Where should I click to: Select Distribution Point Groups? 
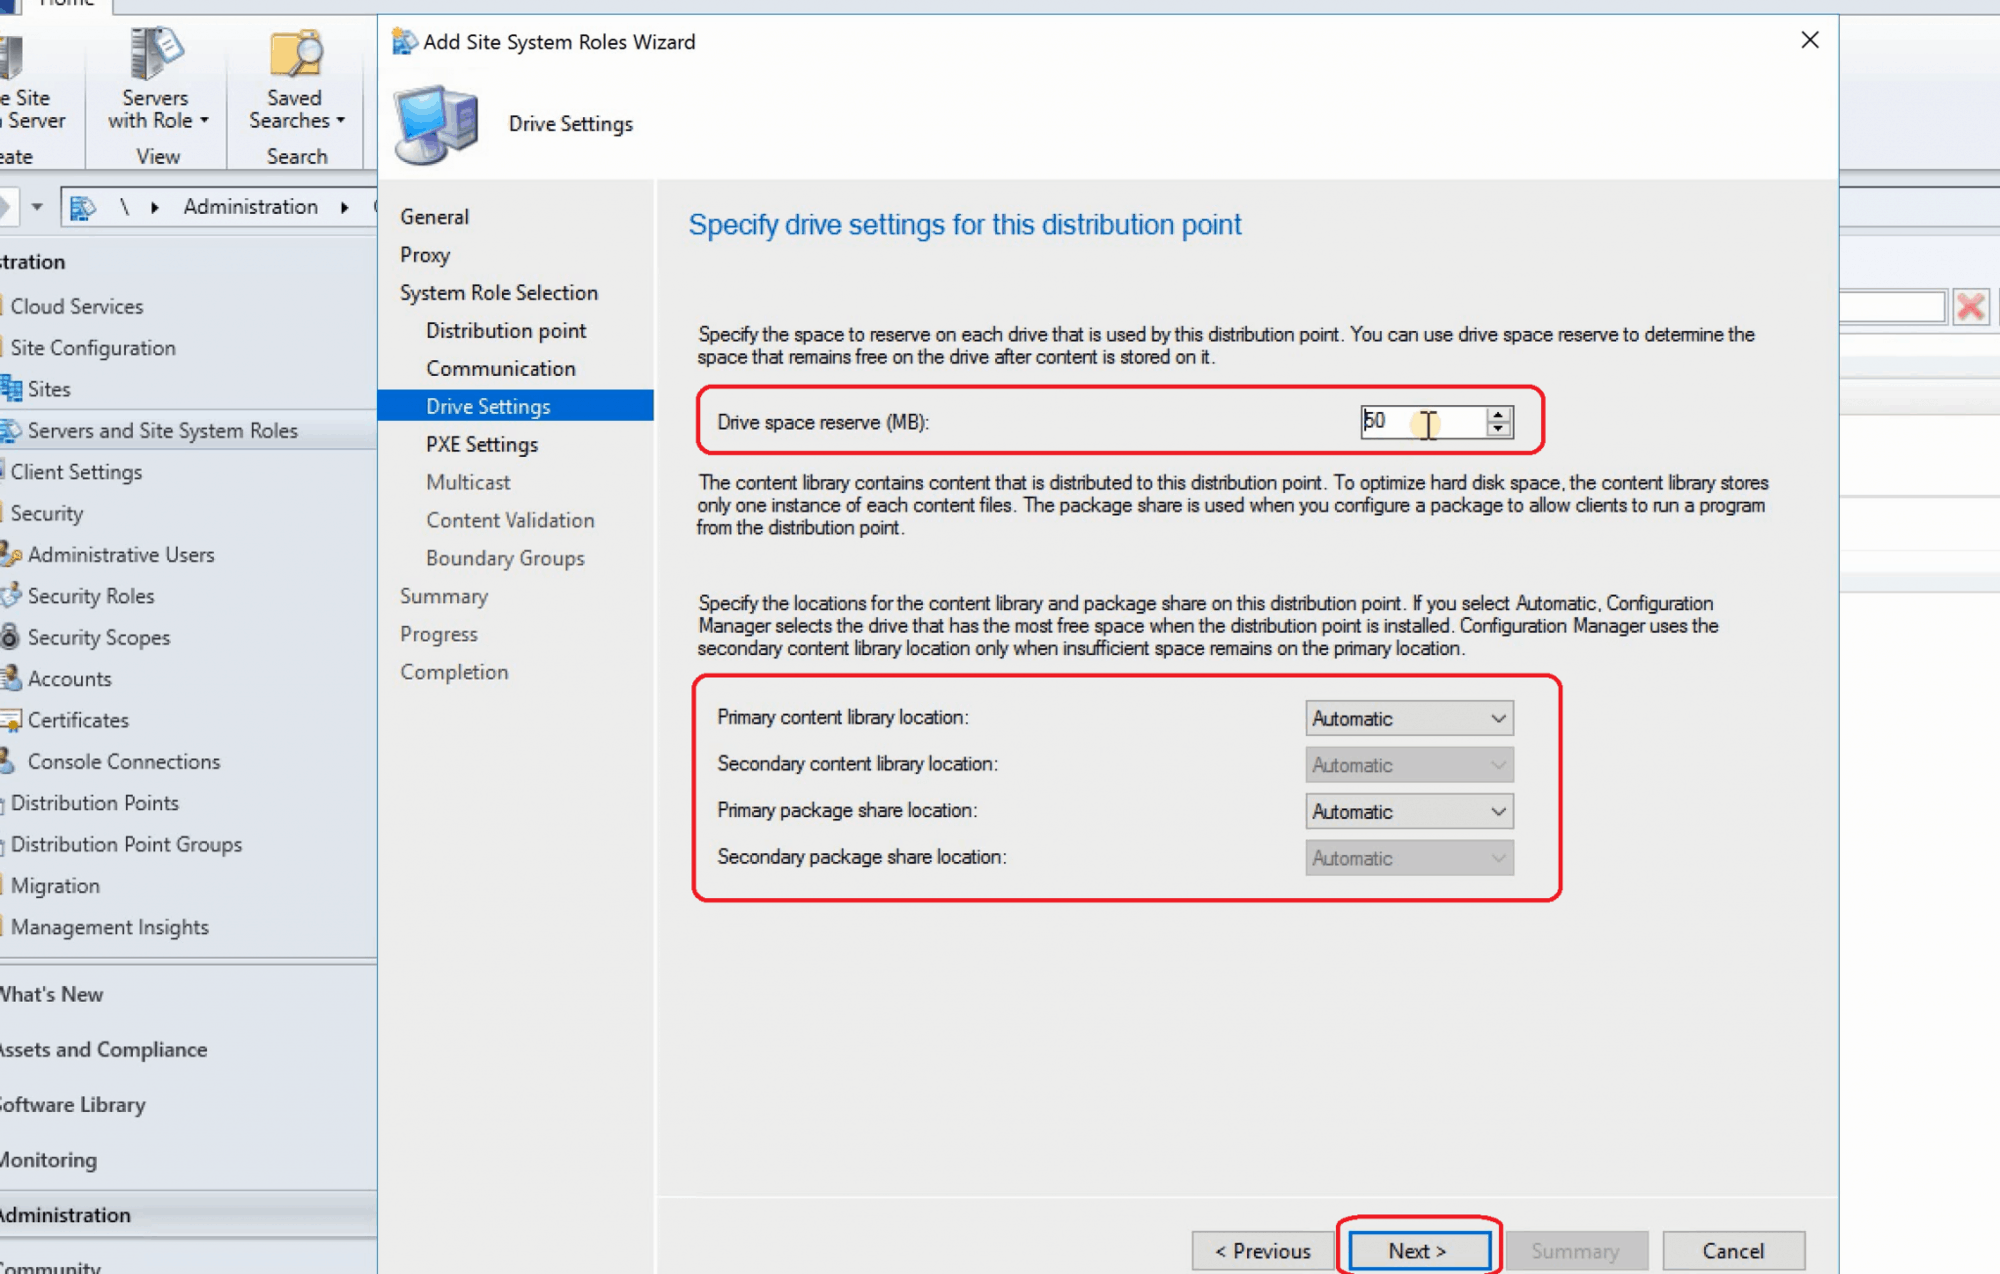tap(127, 844)
